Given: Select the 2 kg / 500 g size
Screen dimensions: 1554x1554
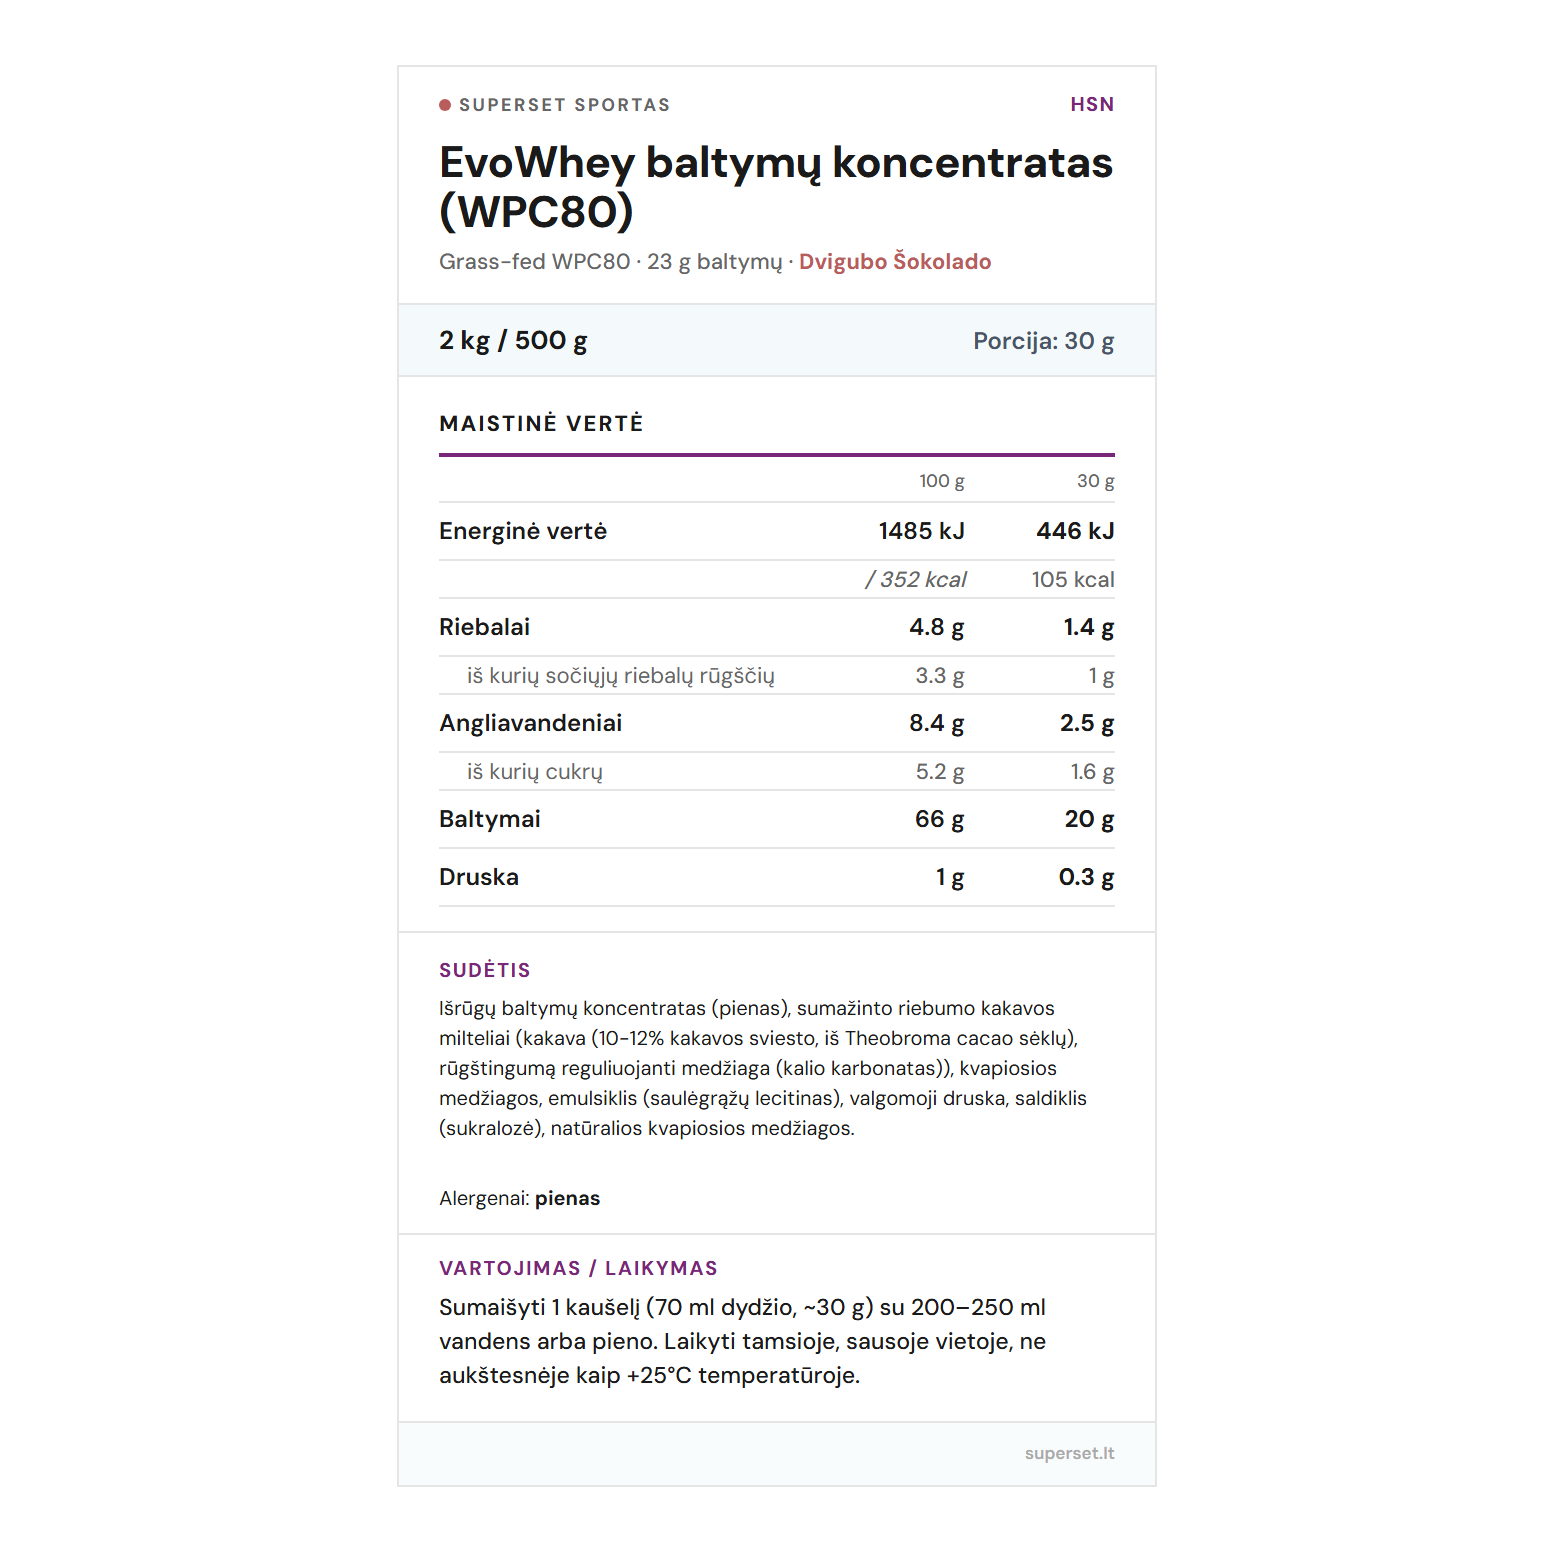Looking at the screenshot, I should click(513, 341).
